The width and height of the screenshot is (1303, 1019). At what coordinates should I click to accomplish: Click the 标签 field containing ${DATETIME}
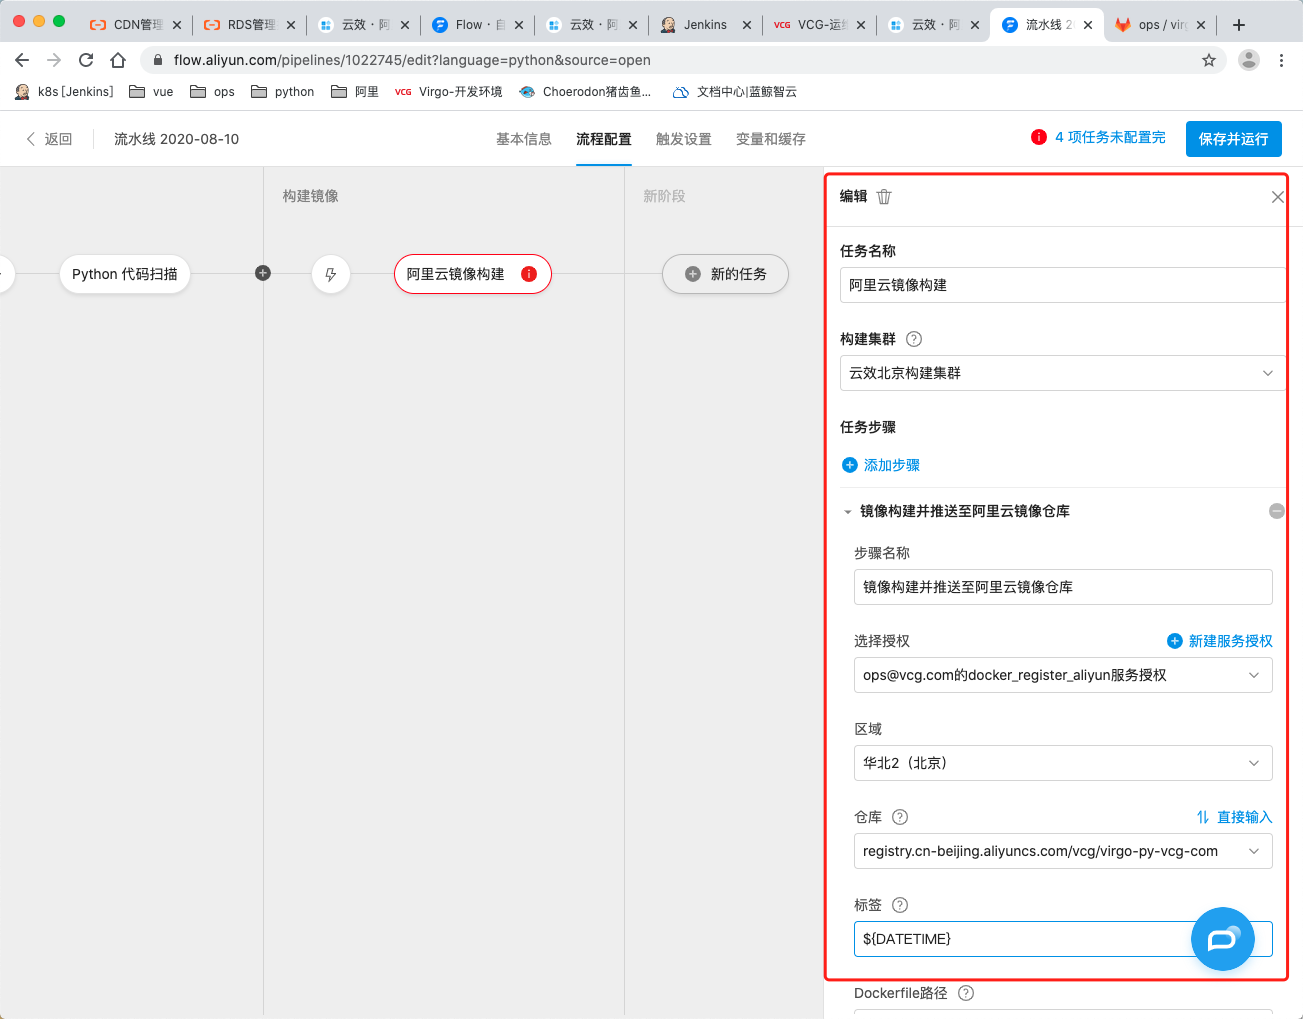pyautogui.click(x=1063, y=939)
